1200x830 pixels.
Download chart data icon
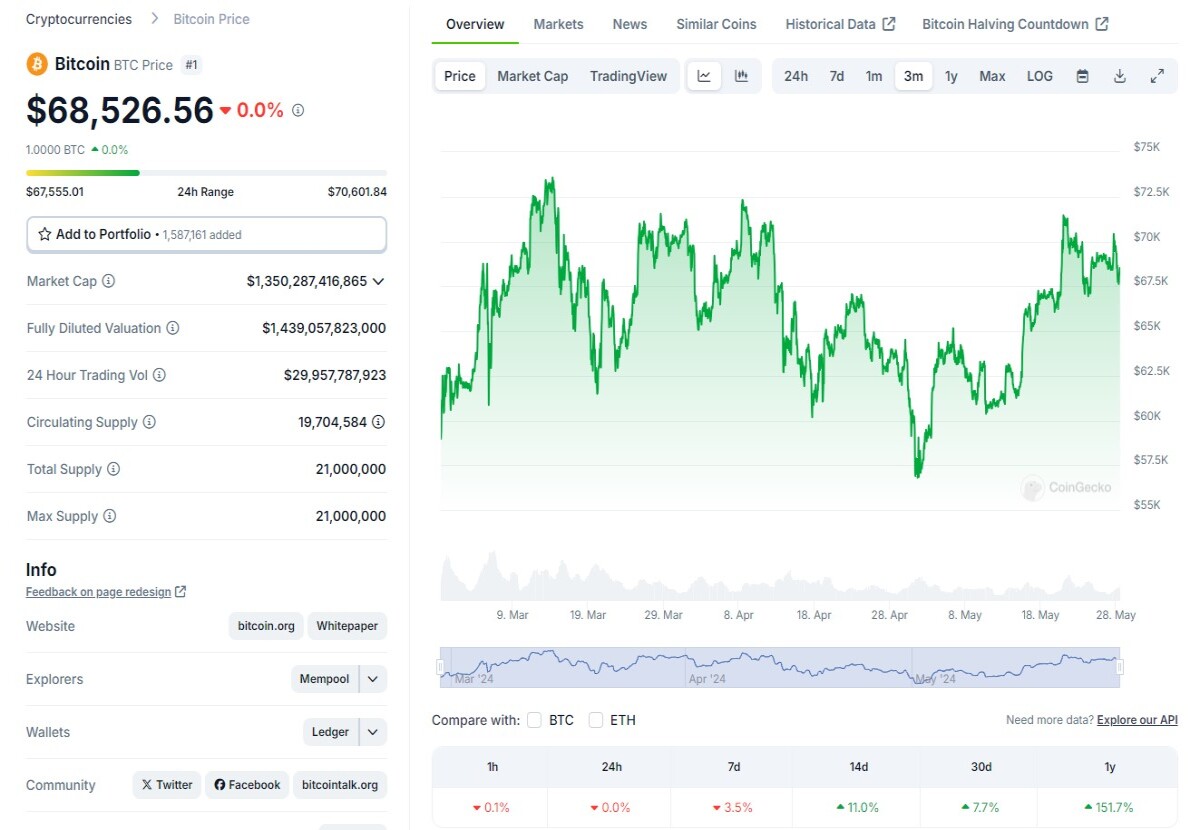click(x=1120, y=76)
